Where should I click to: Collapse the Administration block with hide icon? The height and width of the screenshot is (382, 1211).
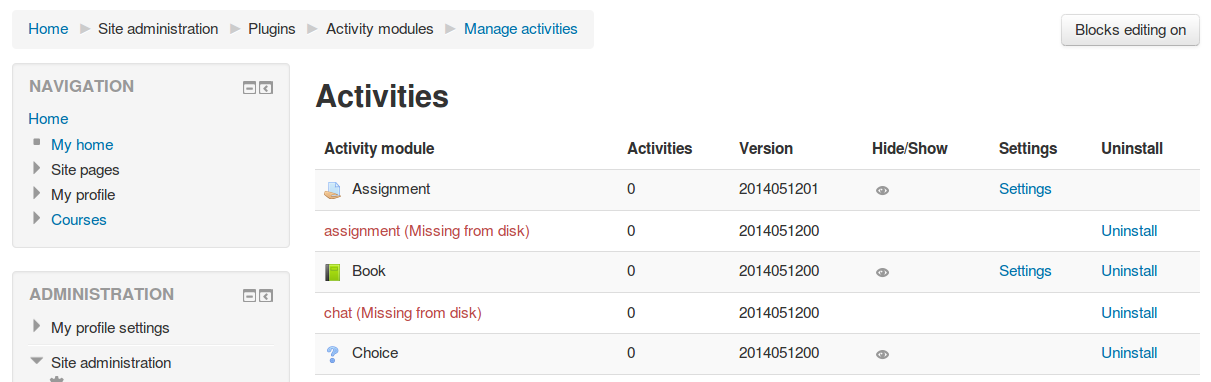(x=250, y=296)
